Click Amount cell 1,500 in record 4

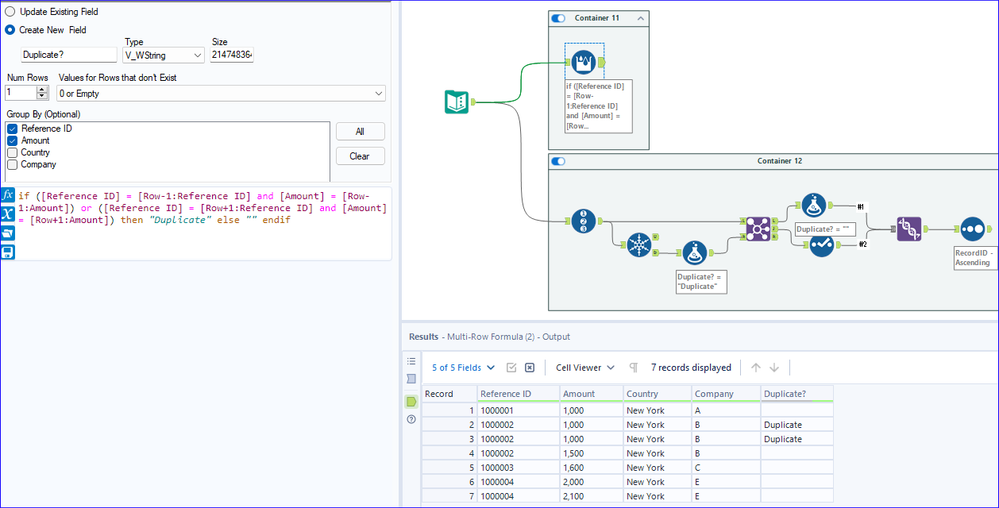point(591,454)
